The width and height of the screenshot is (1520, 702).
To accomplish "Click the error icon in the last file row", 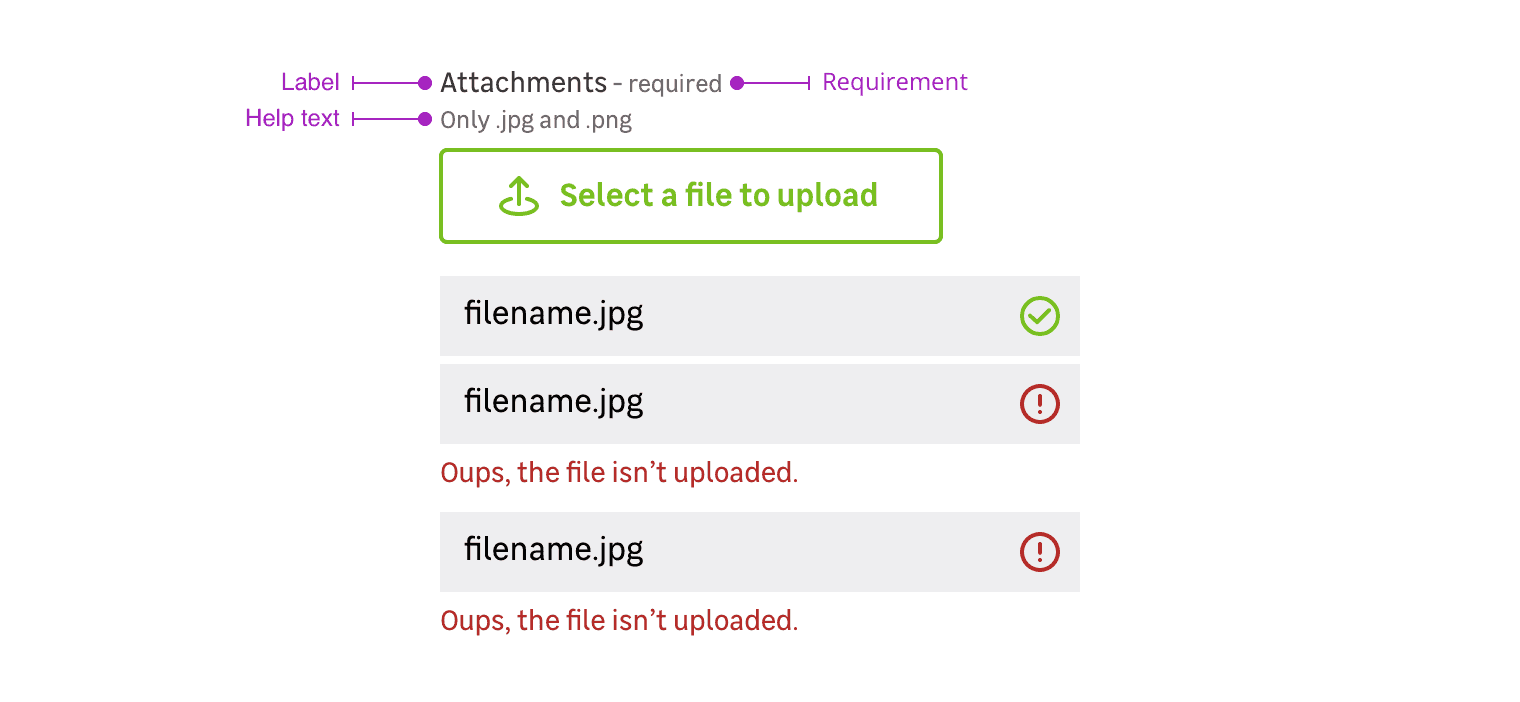I will [1039, 552].
